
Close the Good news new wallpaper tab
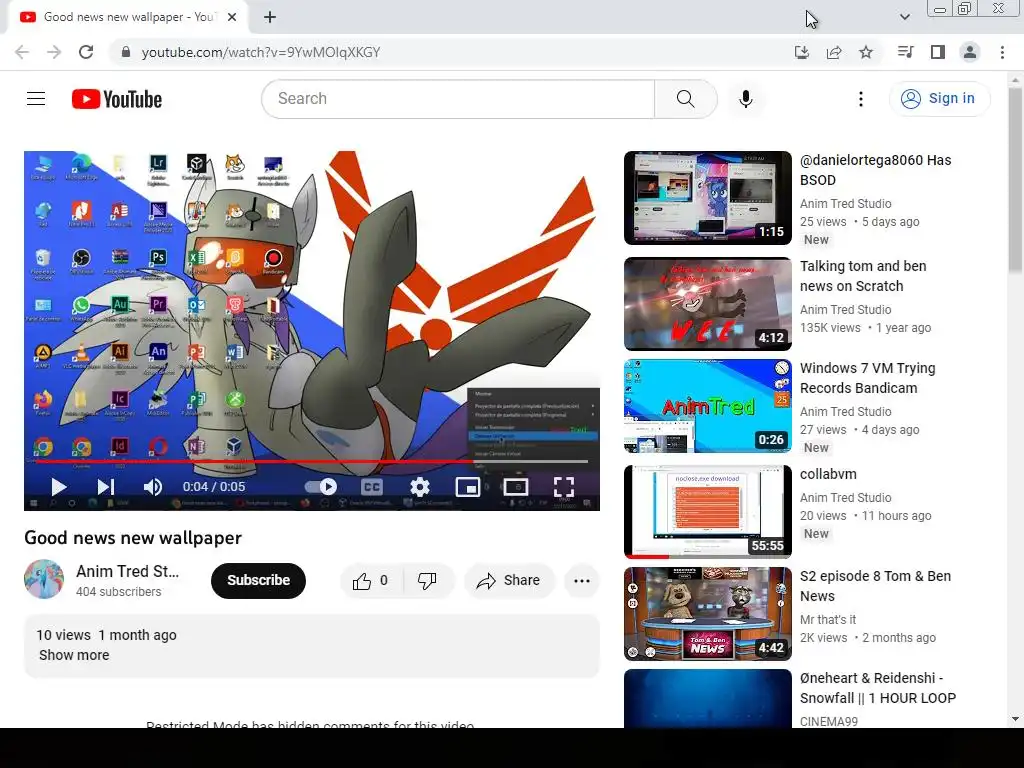tap(232, 18)
